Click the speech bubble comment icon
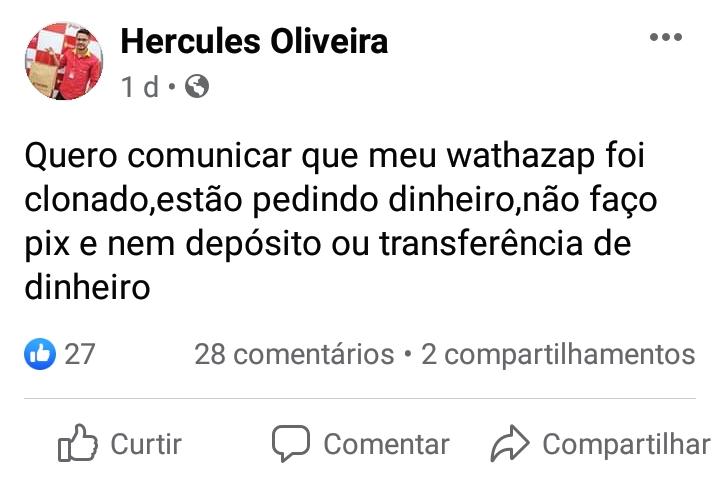The image size is (720, 478). [291, 443]
